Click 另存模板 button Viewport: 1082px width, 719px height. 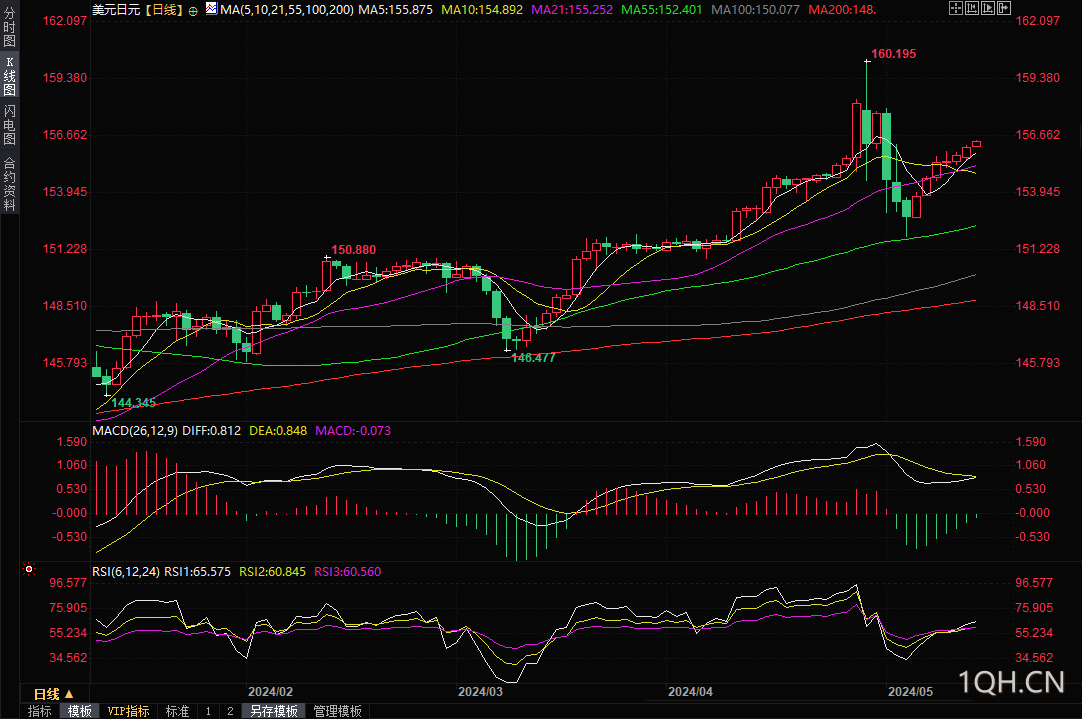pyautogui.click(x=273, y=711)
